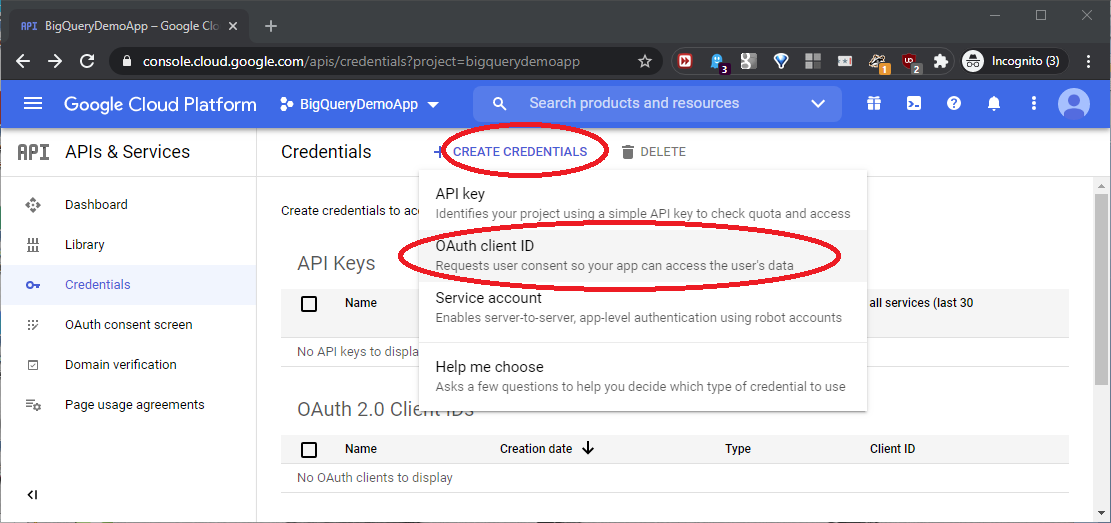Click the search magnifier icon

point(500,104)
